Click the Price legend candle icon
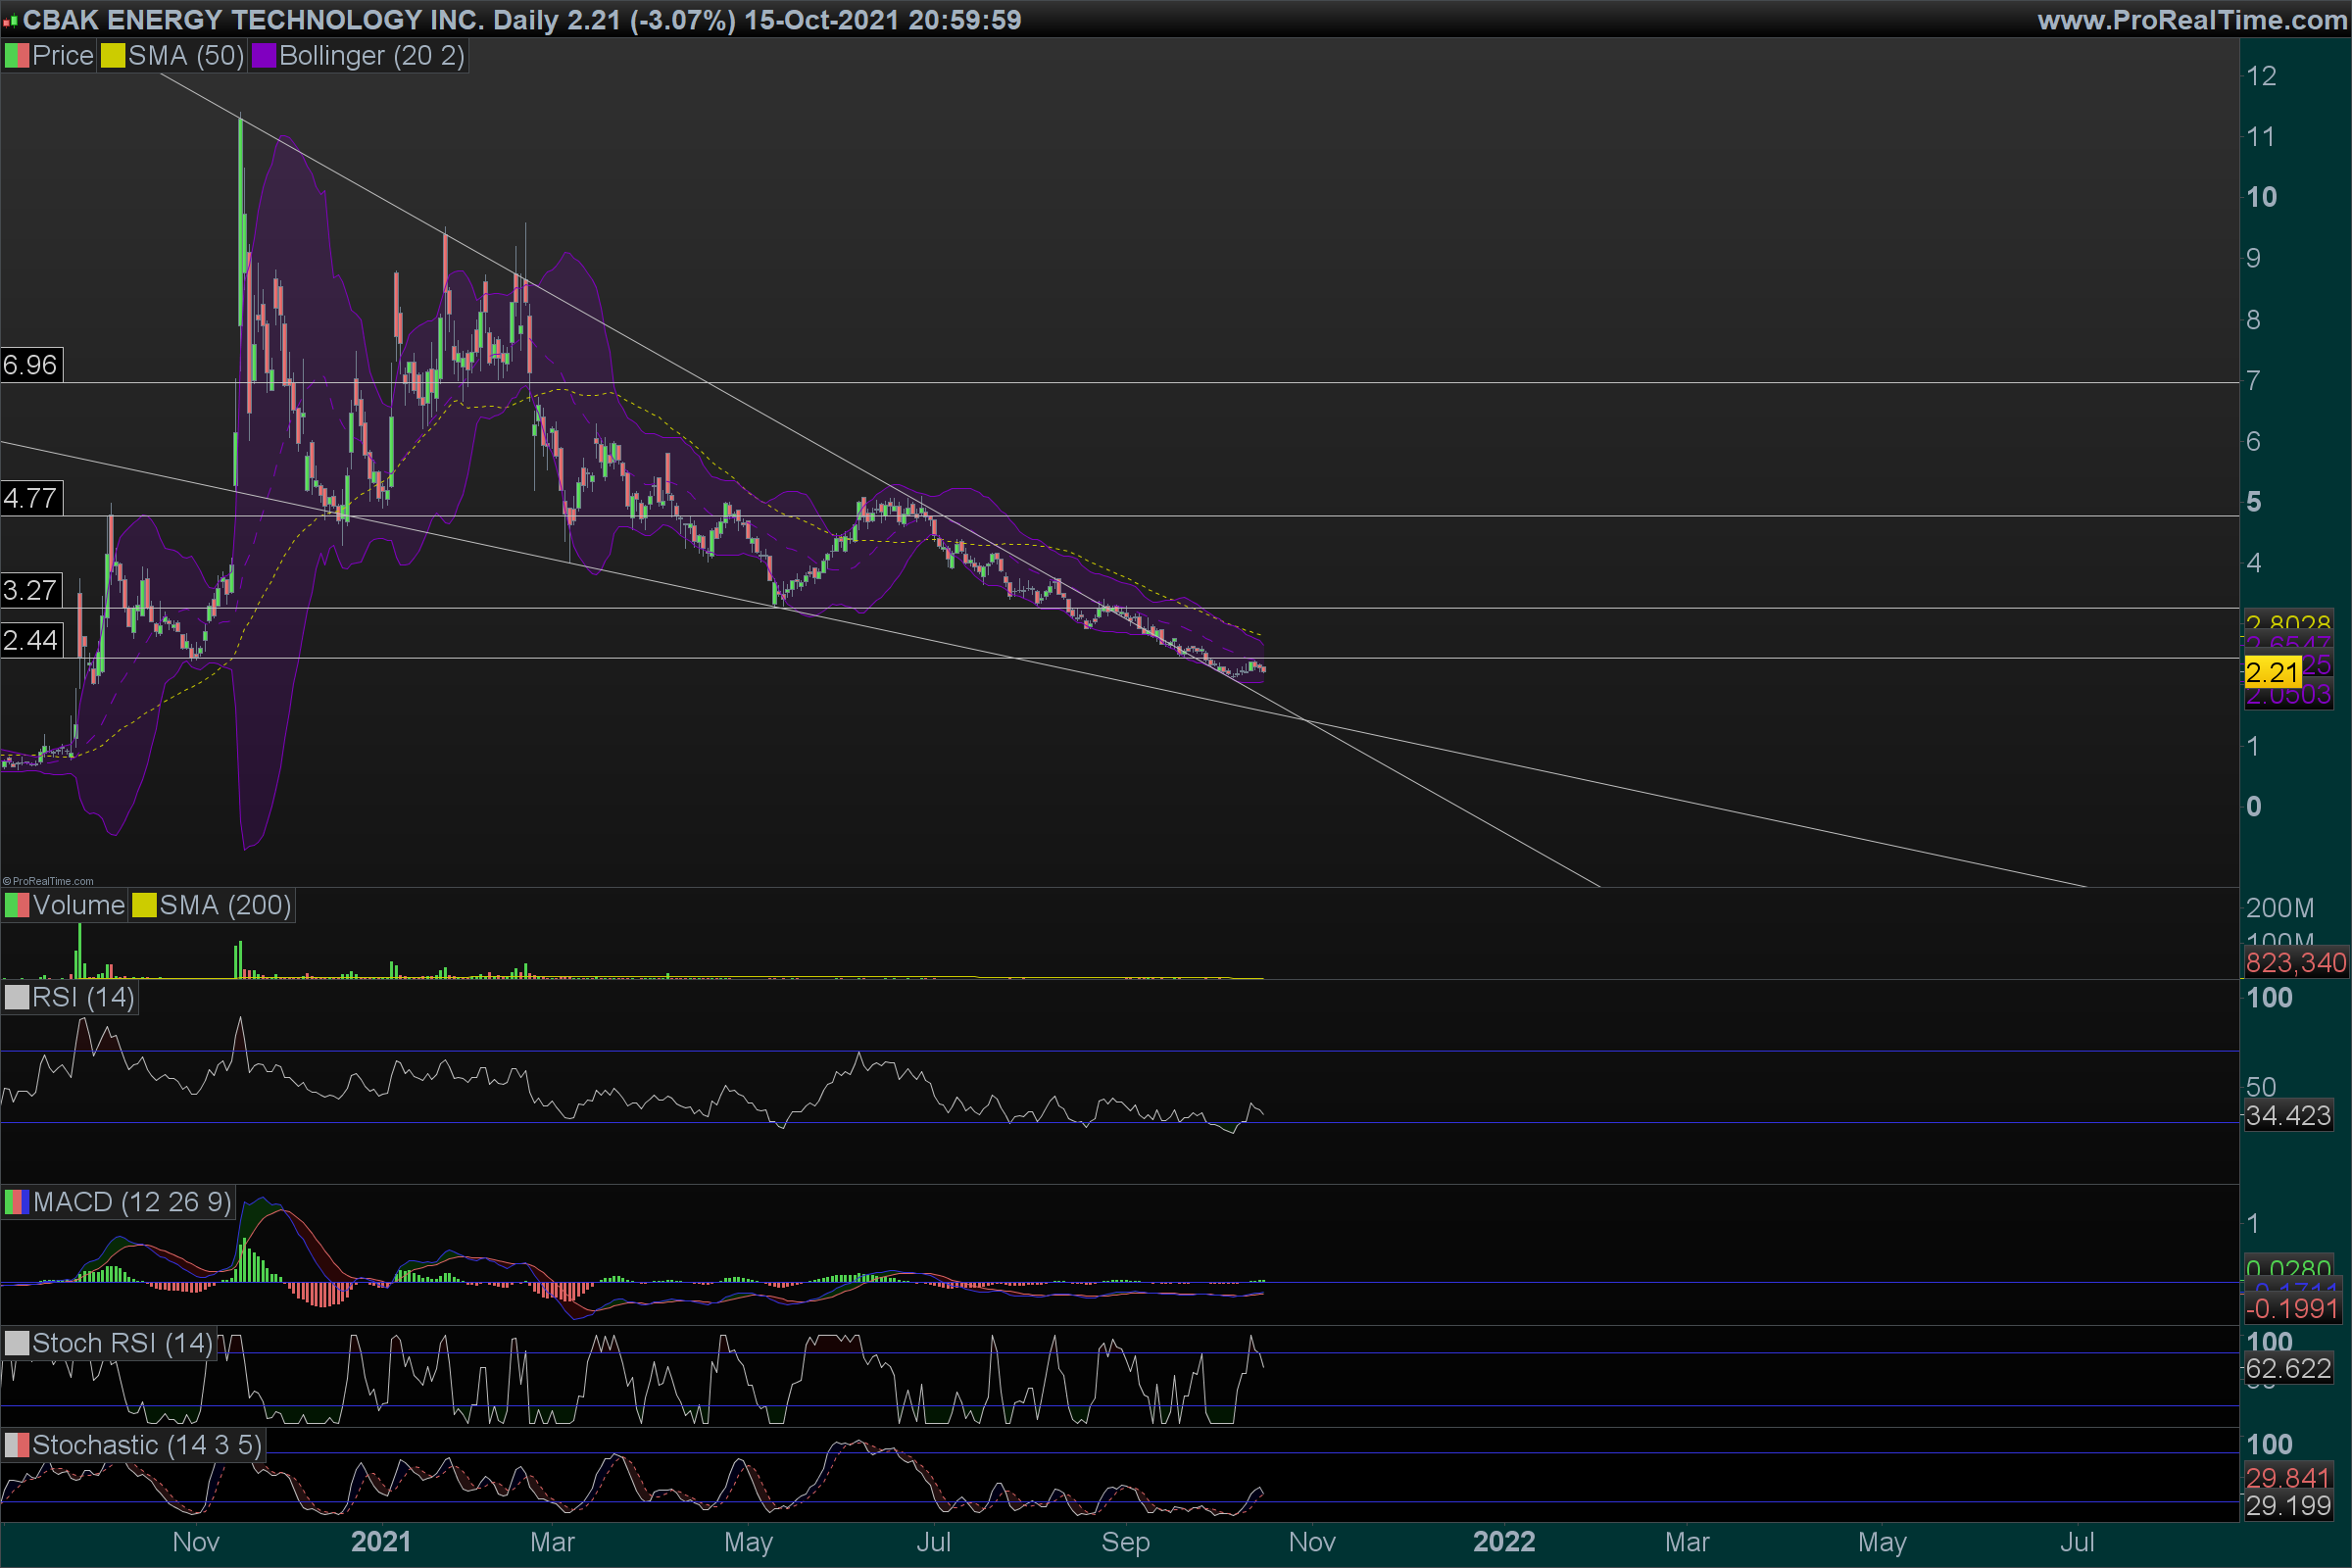The height and width of the screenshot is (1568, 2352). [17, 56]
